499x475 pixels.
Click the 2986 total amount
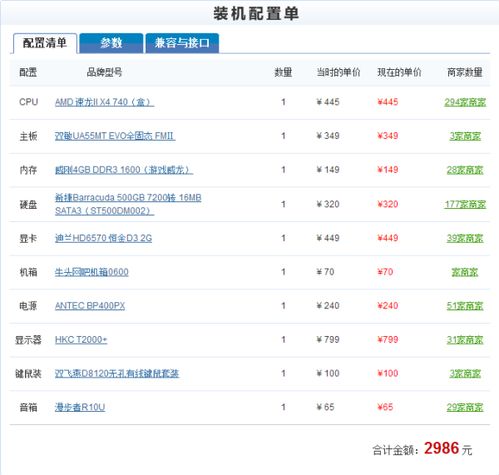coord(442,448)
